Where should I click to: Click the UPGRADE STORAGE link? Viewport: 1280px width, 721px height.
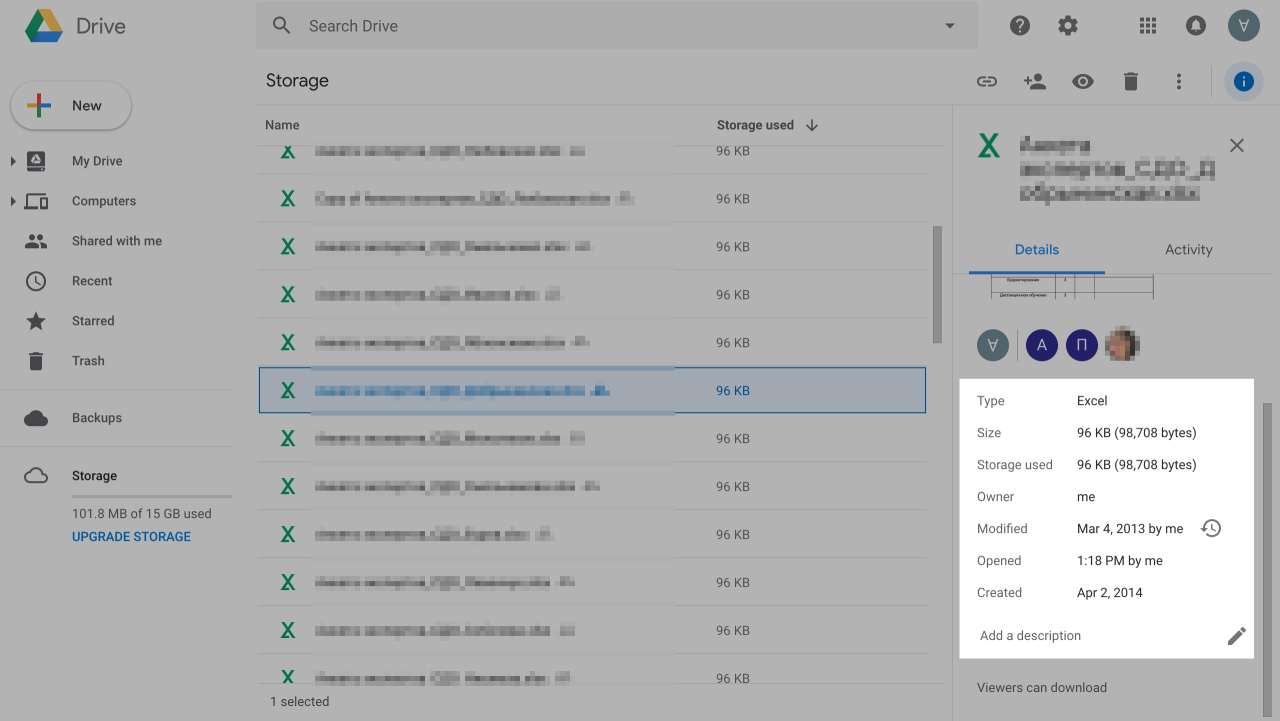[131, 537]
